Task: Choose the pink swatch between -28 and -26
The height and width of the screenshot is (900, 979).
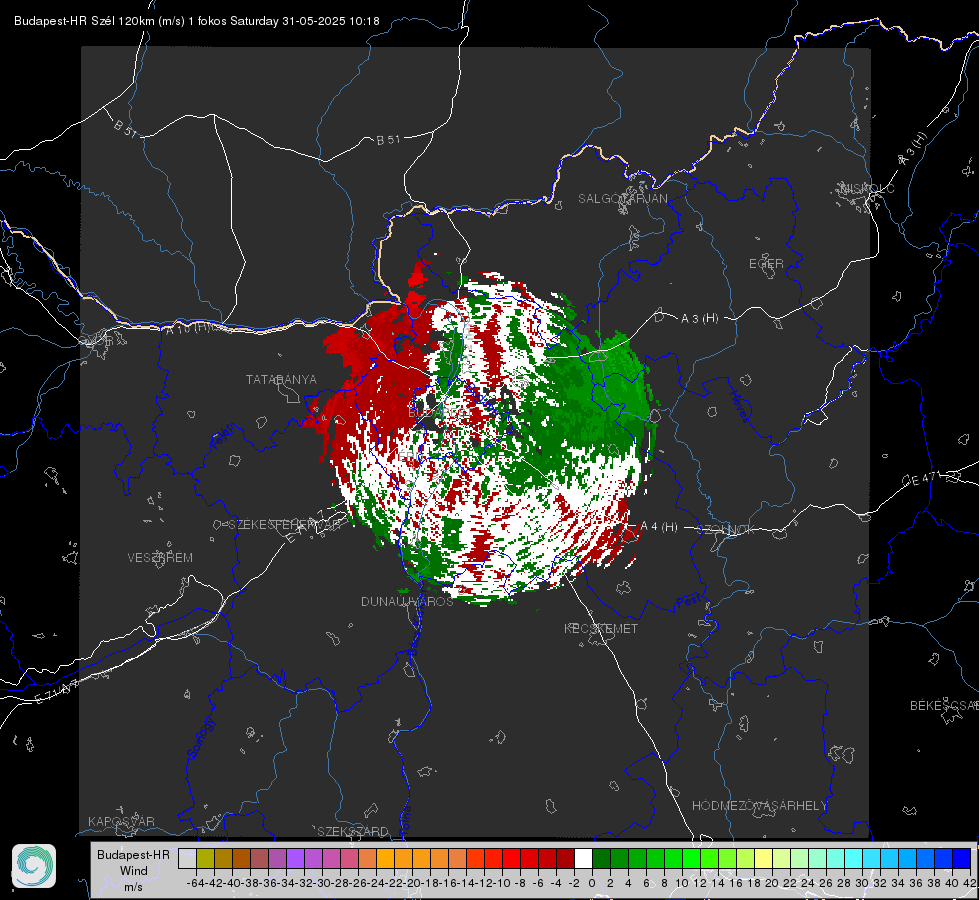Action: (349, 859)
